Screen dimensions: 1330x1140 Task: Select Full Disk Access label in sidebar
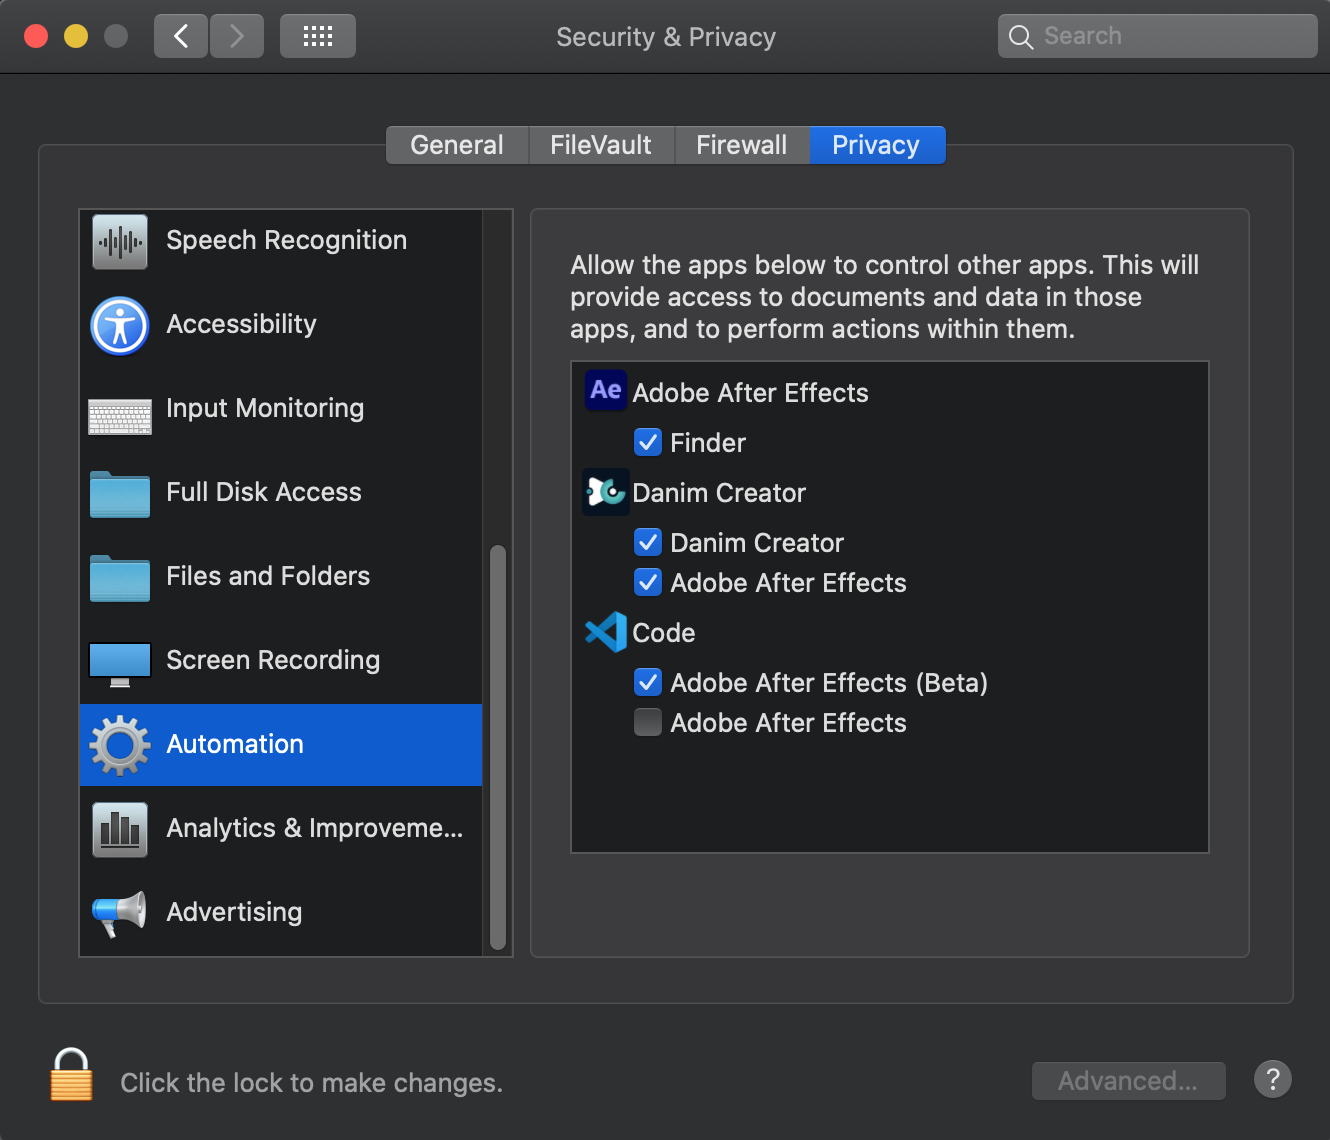point(264,492)
